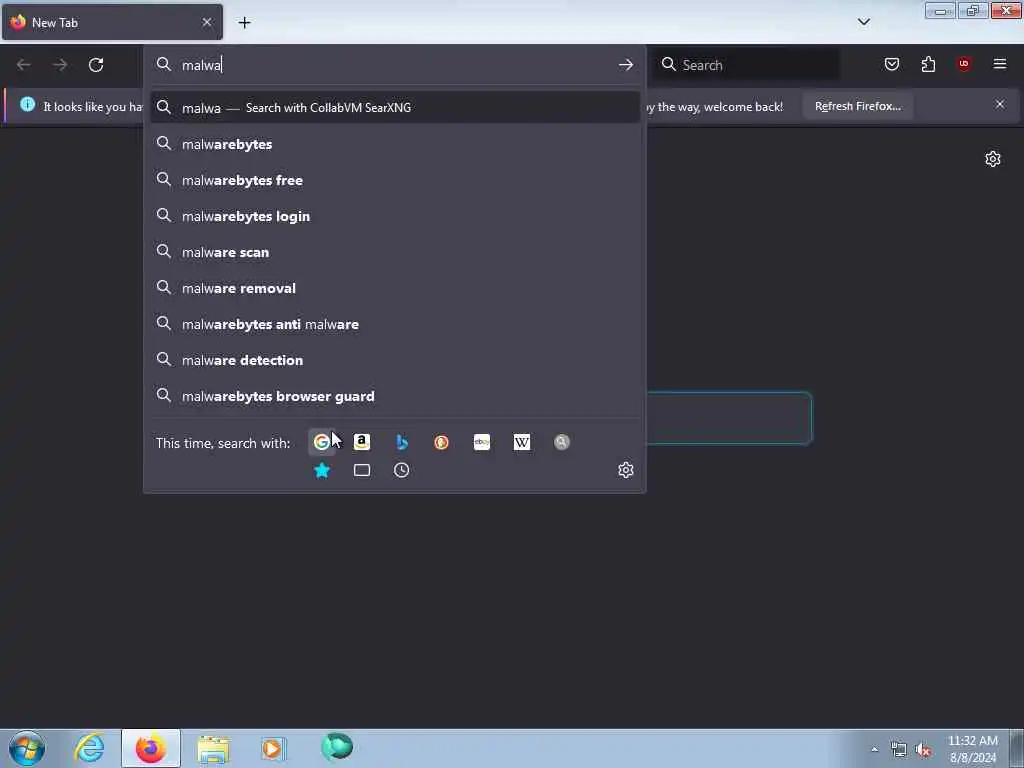Open the clock showing 11:32 AM

(x=973, y=749)
